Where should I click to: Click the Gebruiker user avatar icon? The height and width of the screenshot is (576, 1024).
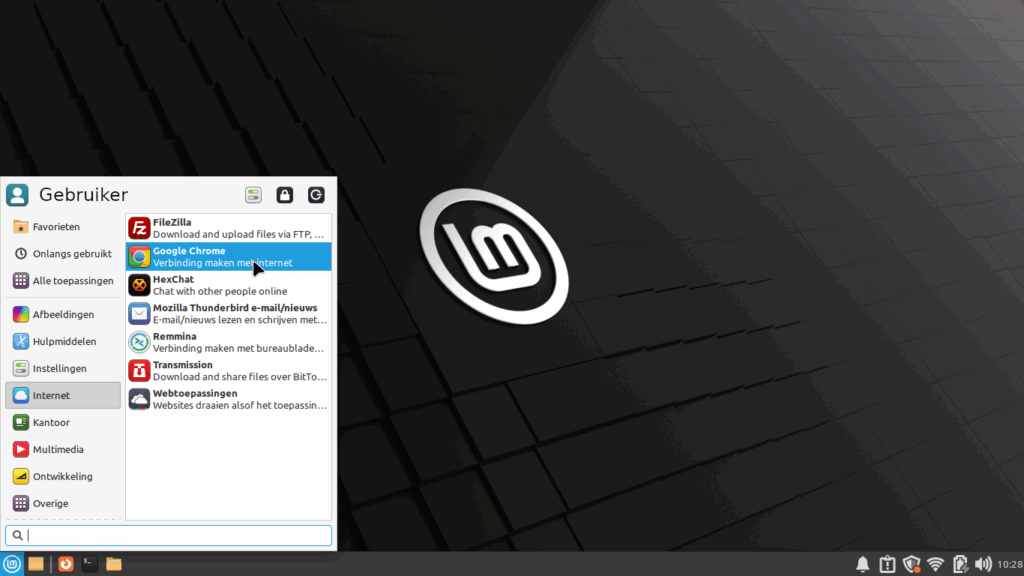click(x=18, y=195)
